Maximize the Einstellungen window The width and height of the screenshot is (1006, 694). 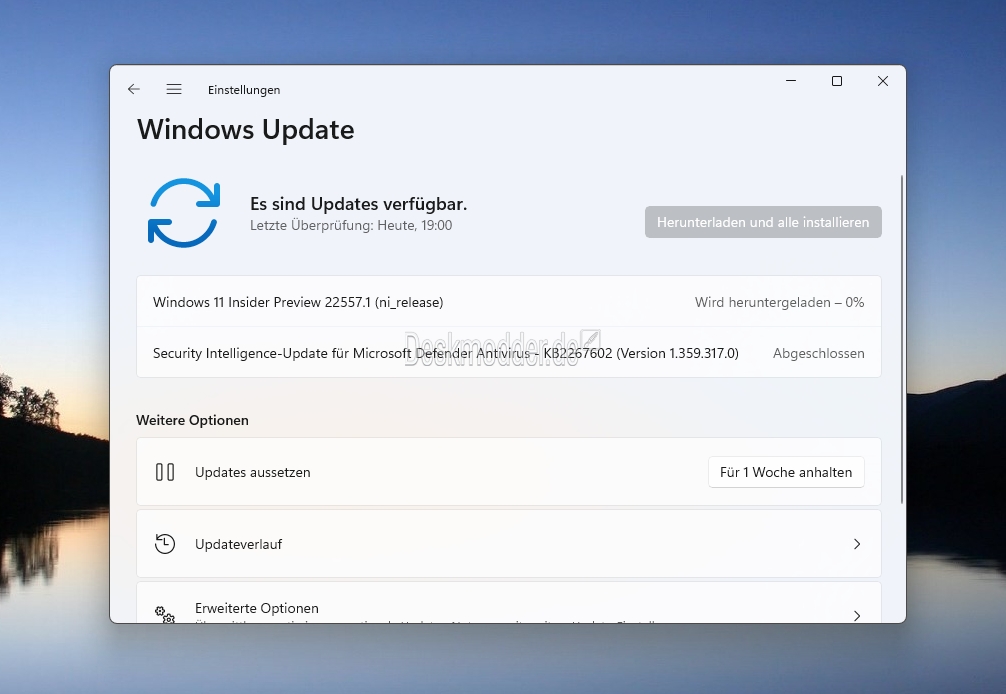pos(837,81)
